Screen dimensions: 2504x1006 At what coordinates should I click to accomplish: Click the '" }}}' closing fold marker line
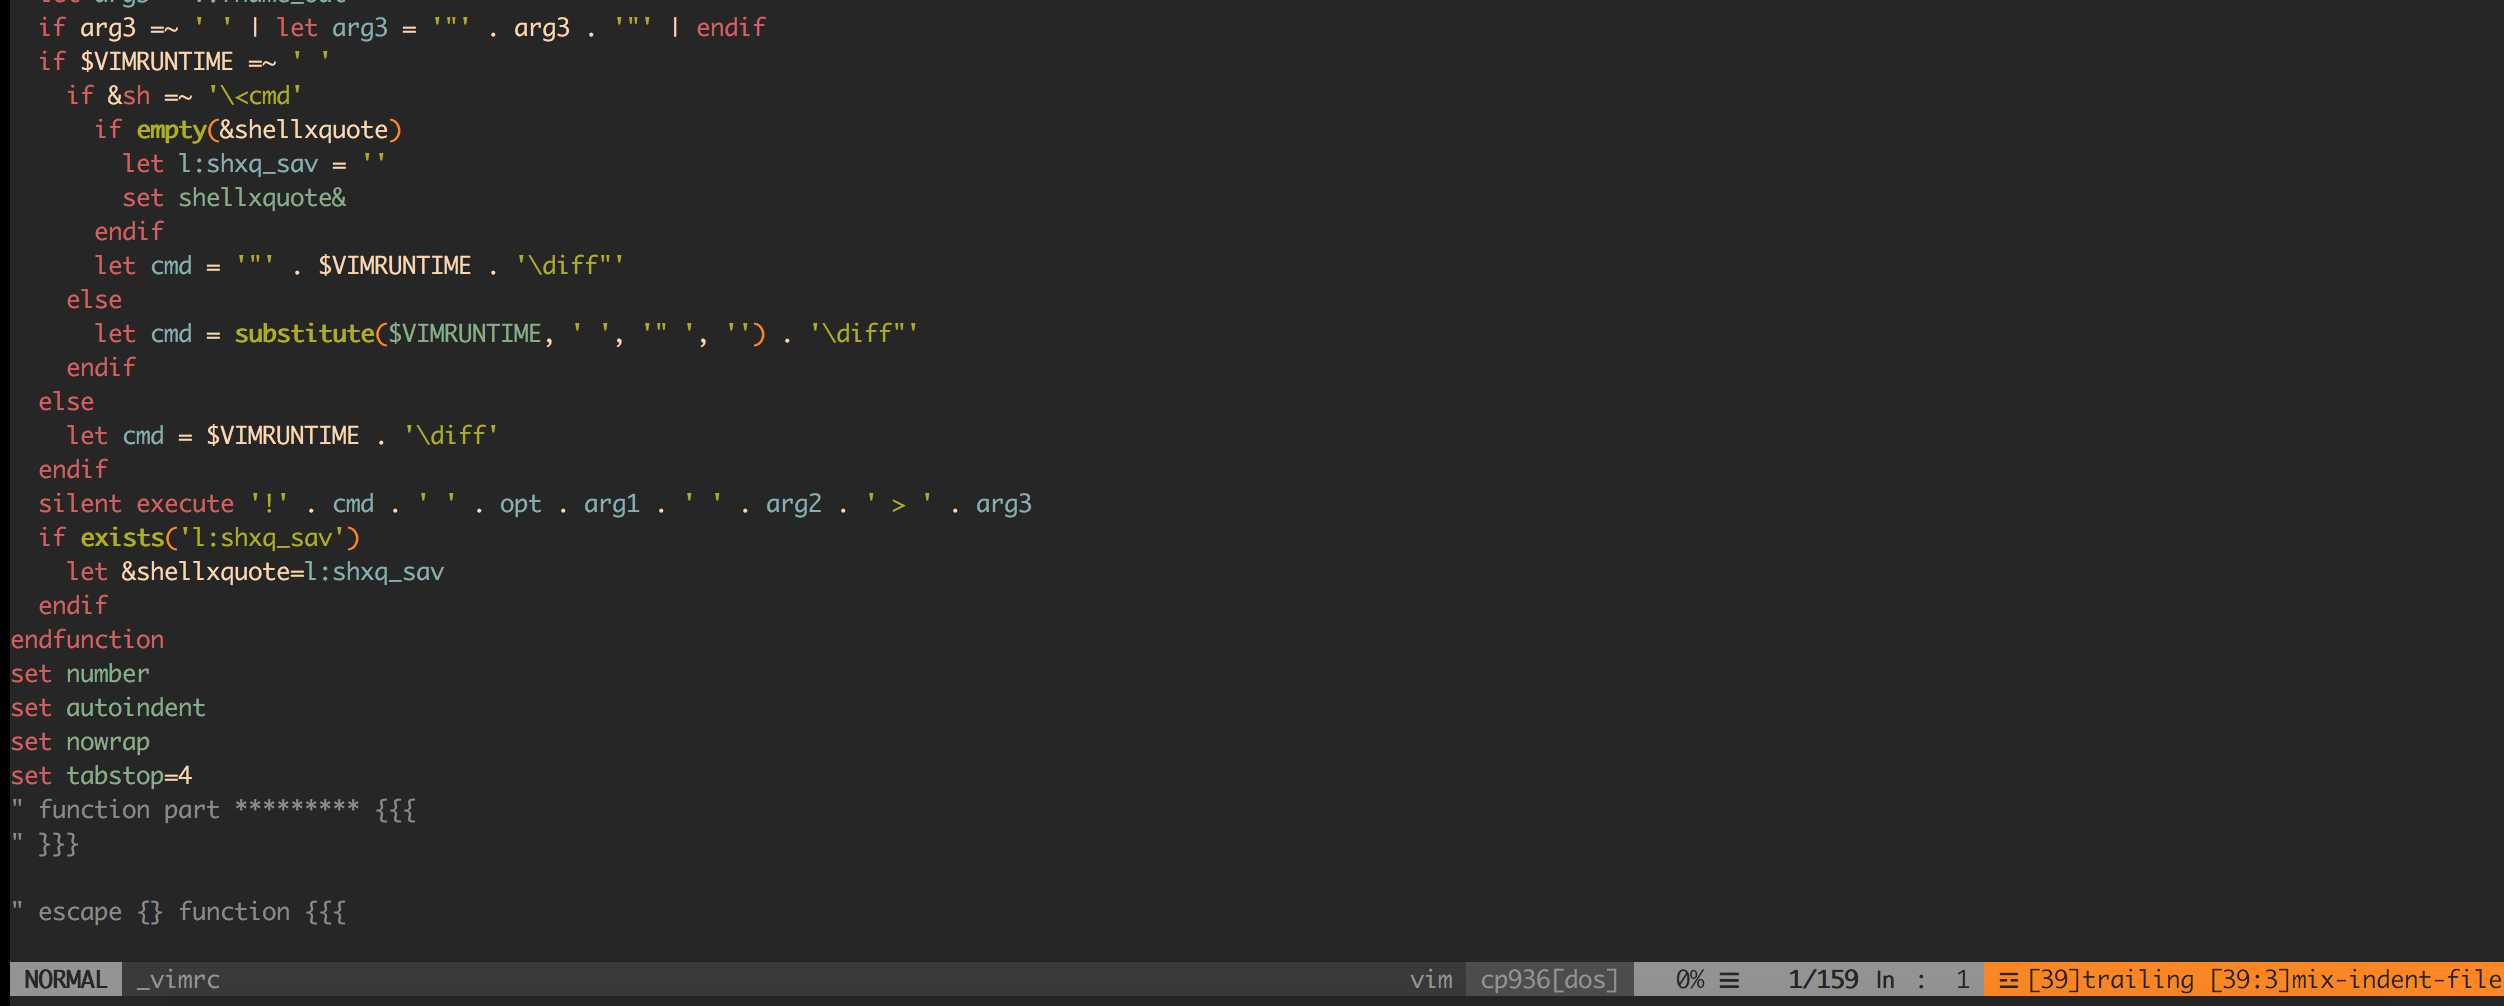[44, 843]
